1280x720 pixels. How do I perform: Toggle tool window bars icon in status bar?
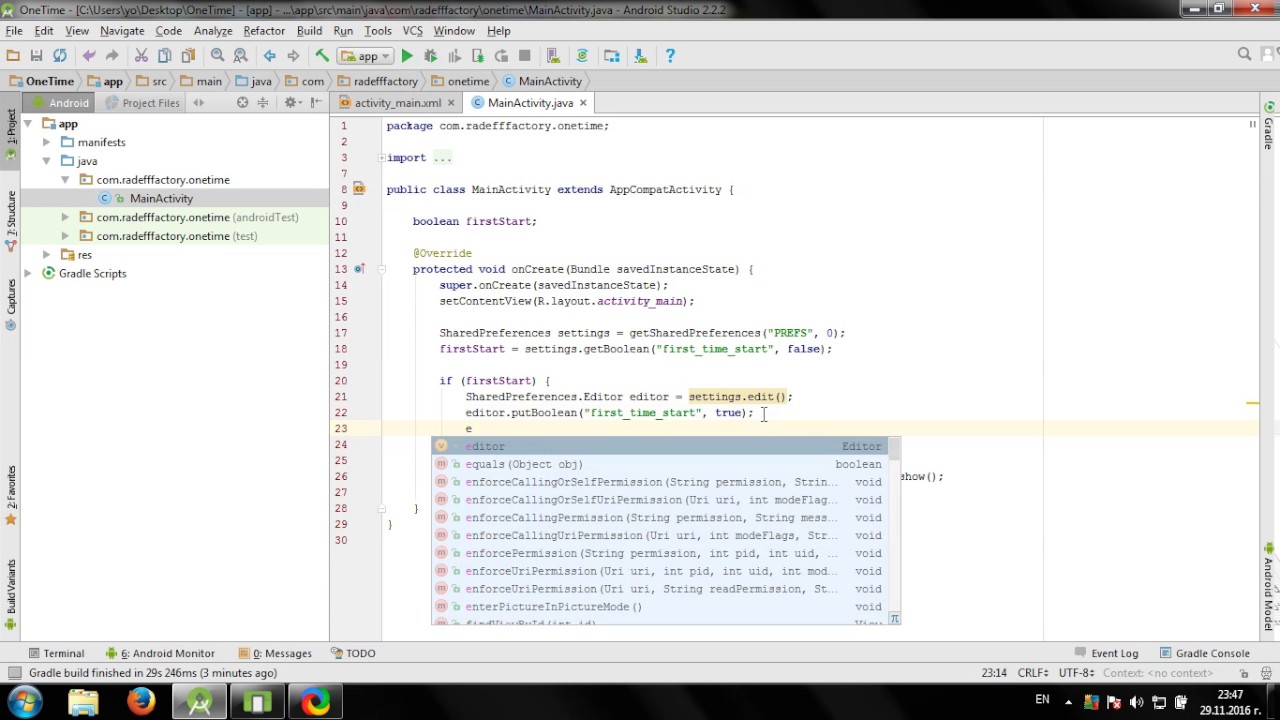click(13, 673)
